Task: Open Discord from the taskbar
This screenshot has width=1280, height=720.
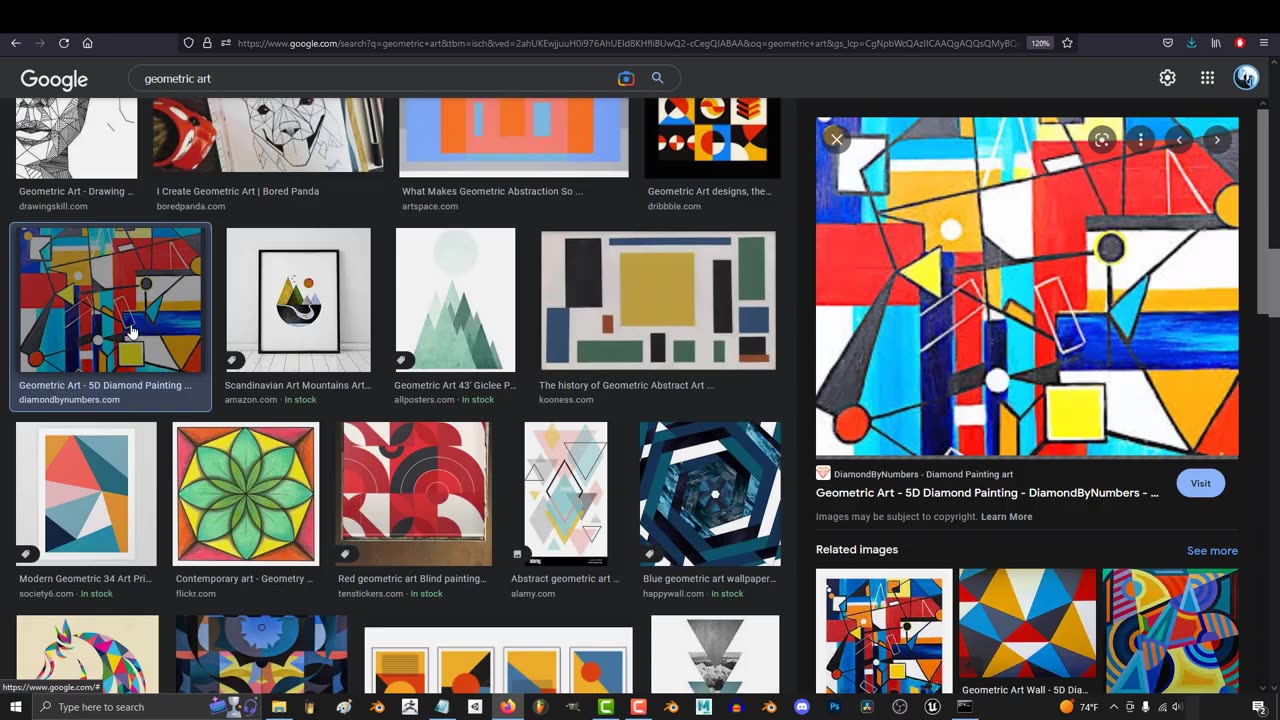Action: click(x=801, y=707)
